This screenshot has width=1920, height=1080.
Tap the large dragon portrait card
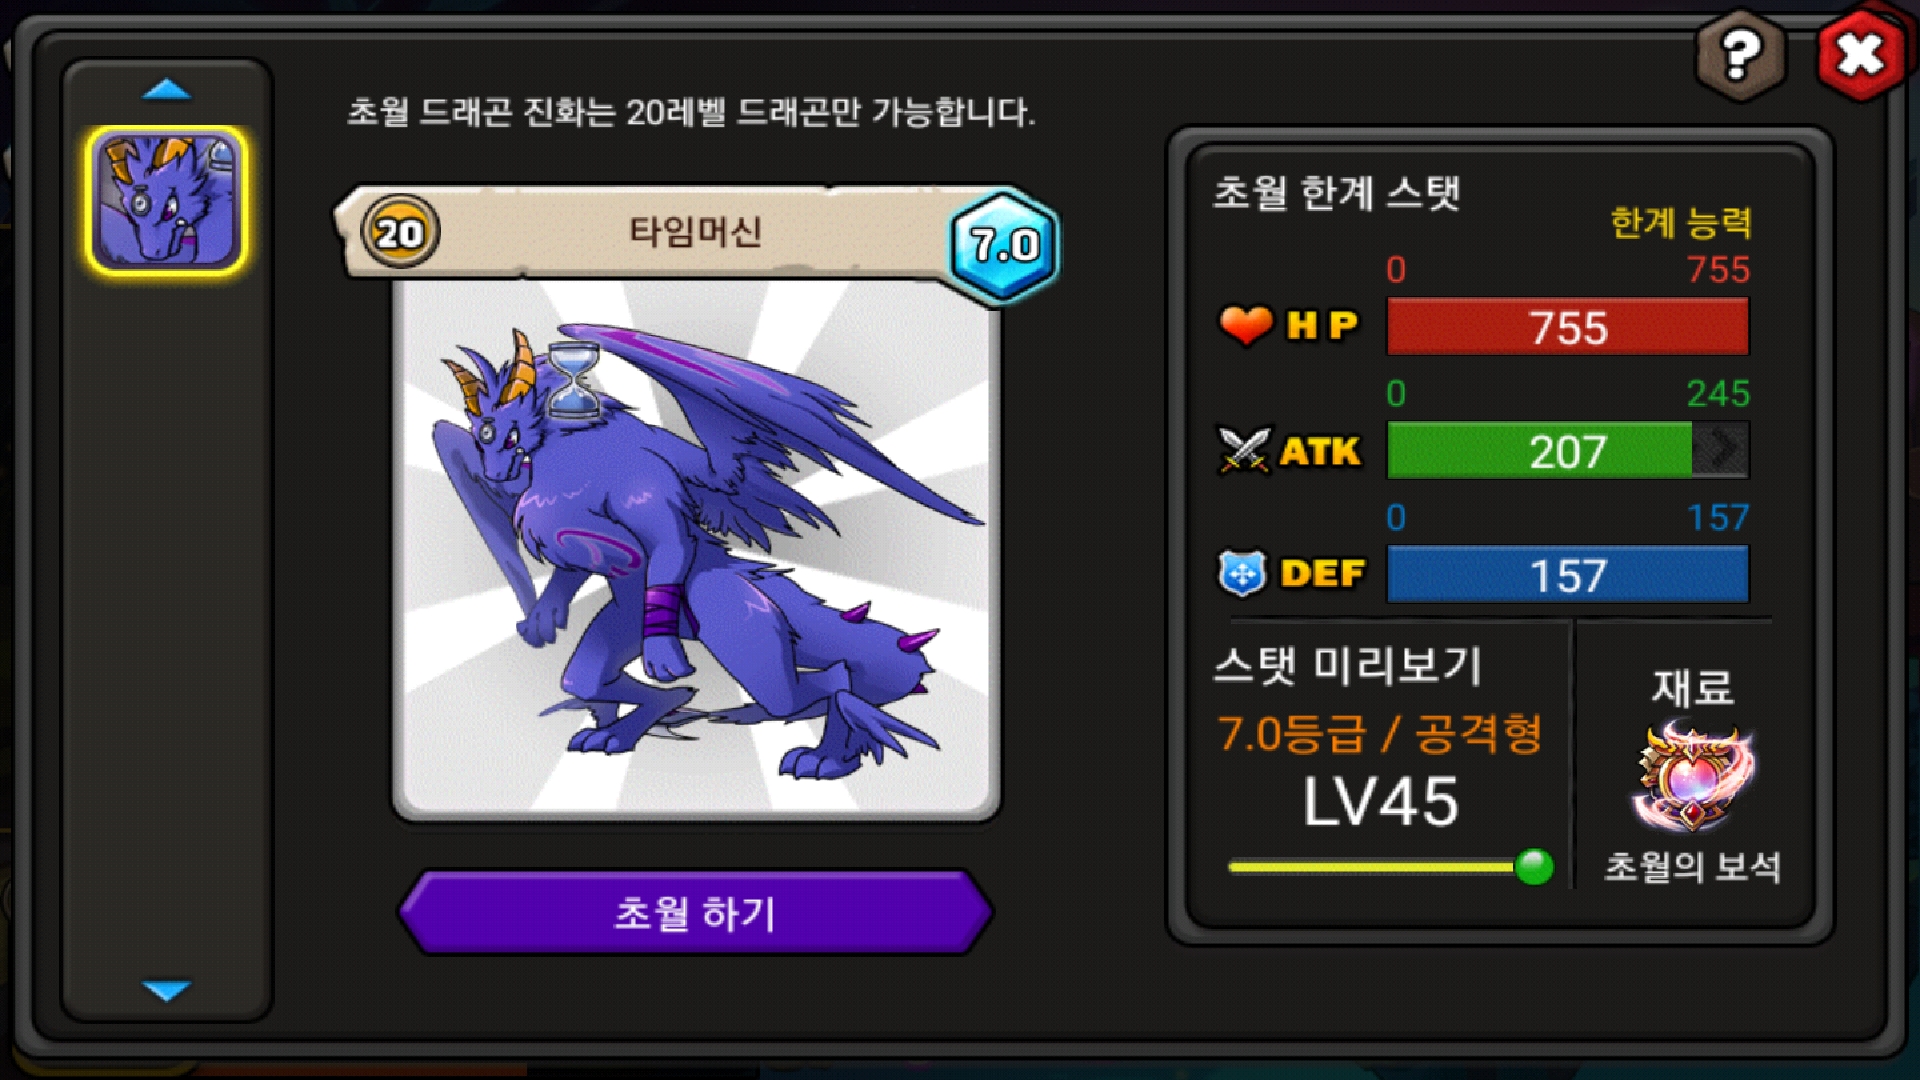point(696,548)
